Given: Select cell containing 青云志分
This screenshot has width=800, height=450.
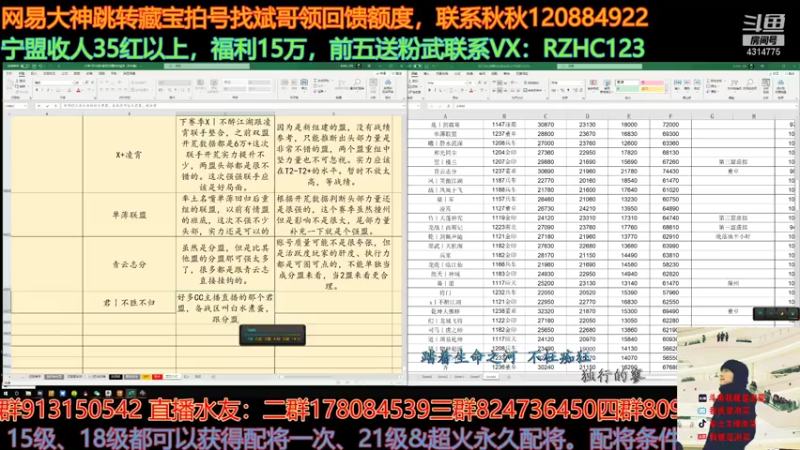Looking at the screenshot, I should 129,264.
